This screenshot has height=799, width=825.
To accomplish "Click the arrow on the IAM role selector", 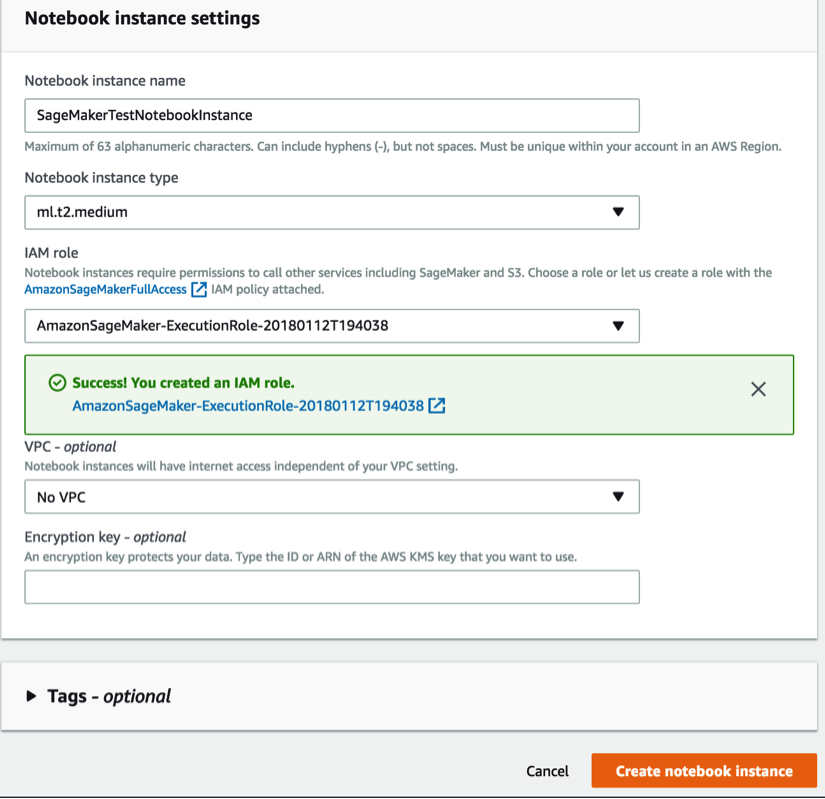I will coord(618,326).
